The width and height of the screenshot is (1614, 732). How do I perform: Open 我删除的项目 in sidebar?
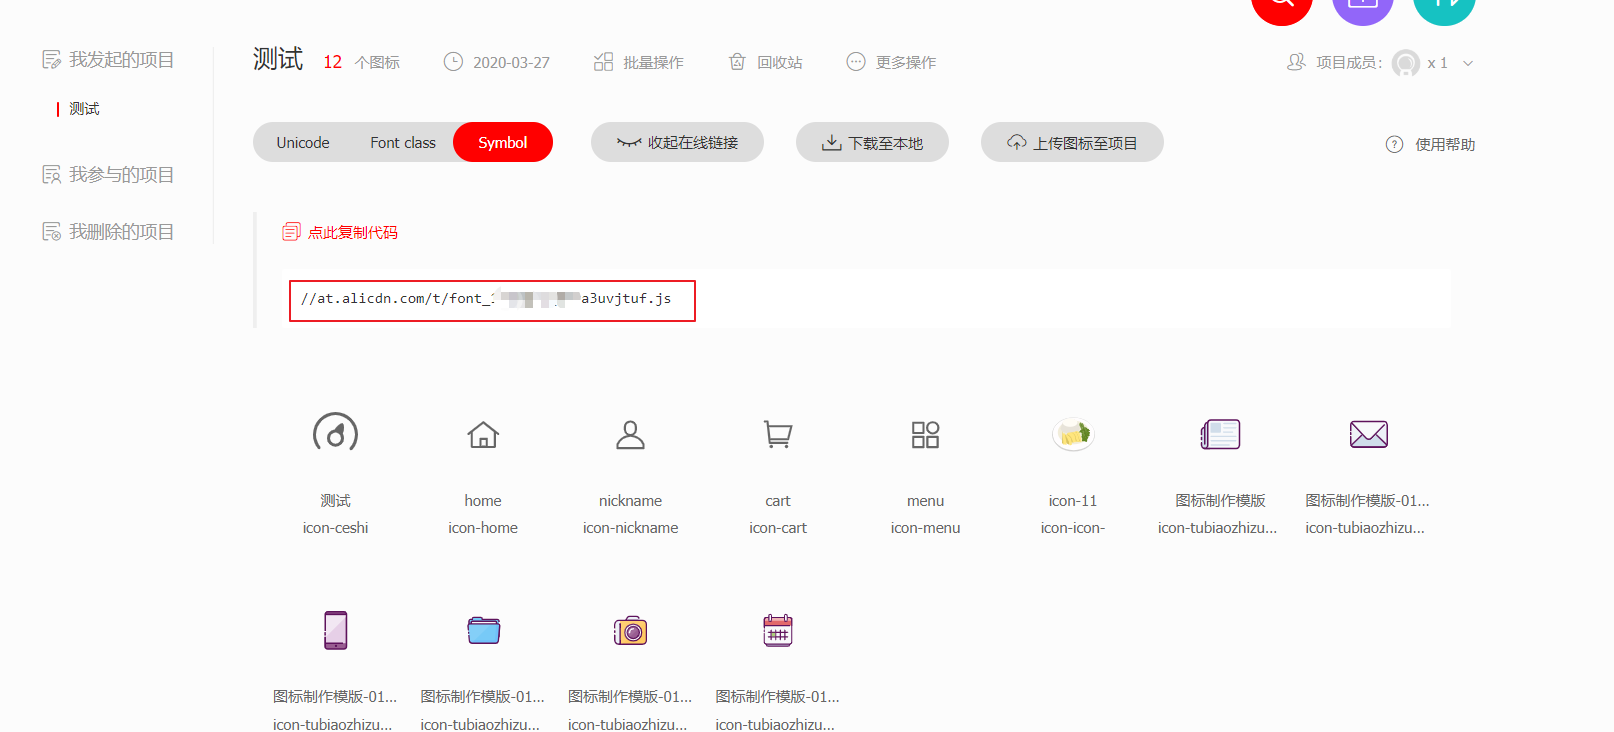[108, 232]
